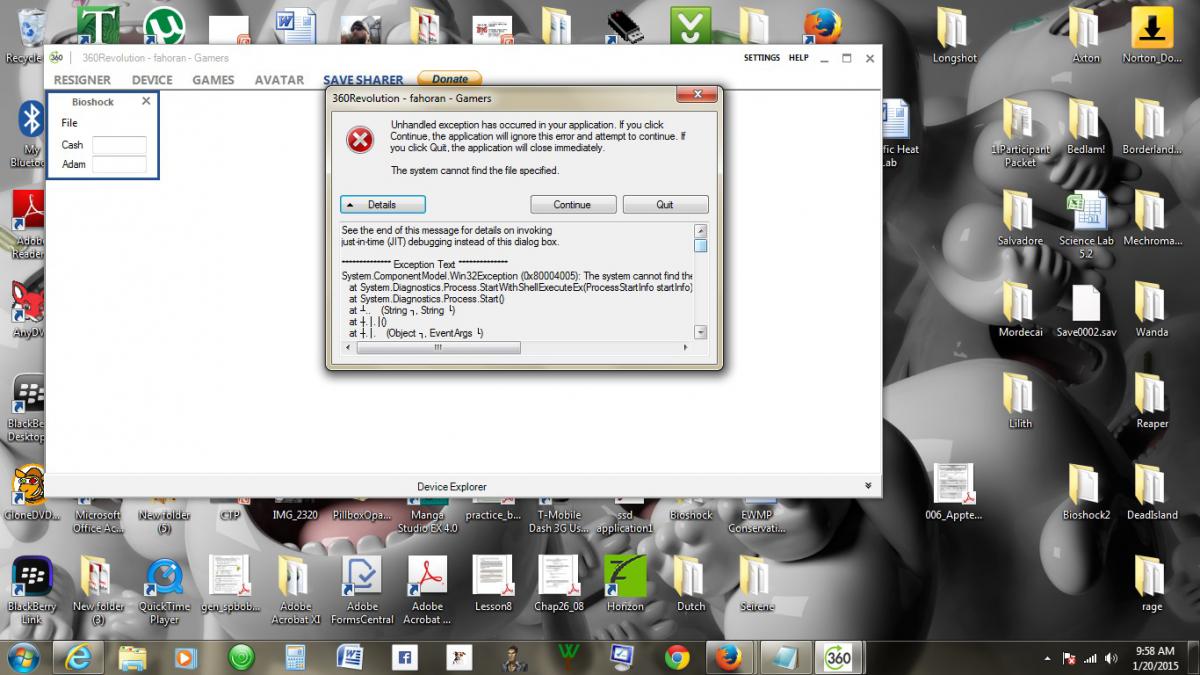Click the 360Revolution icon in the taskbar
The height and width of the screenshot is (675, 1200).
pos(838,657)
